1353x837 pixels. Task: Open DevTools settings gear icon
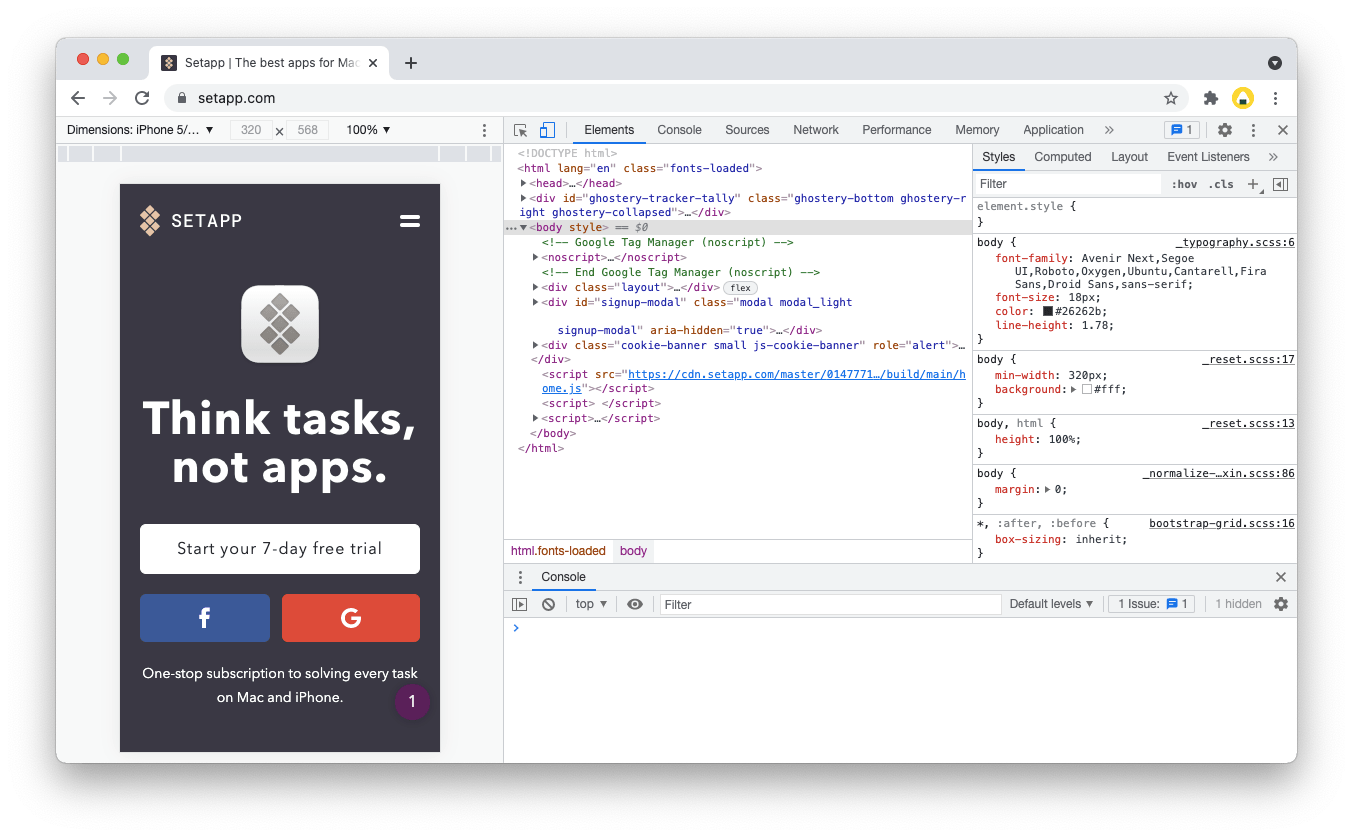click(x=1225, y=130)
